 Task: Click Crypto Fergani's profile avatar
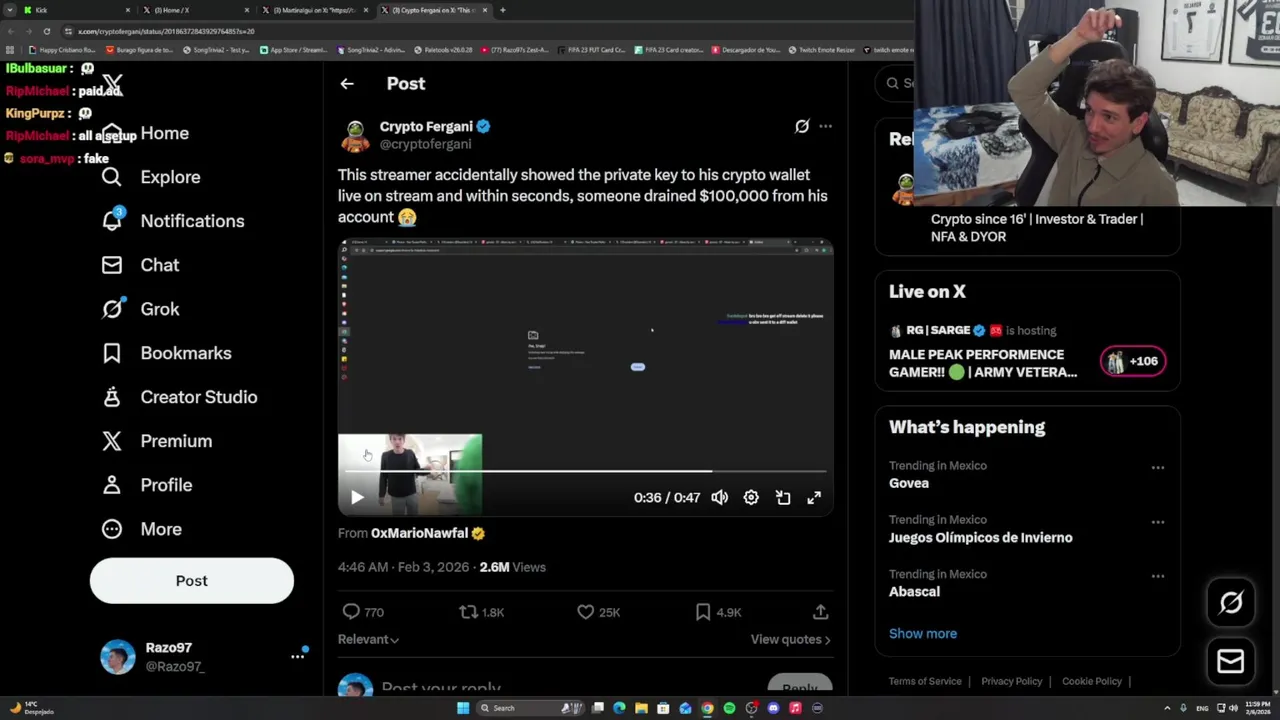[355, 135]
